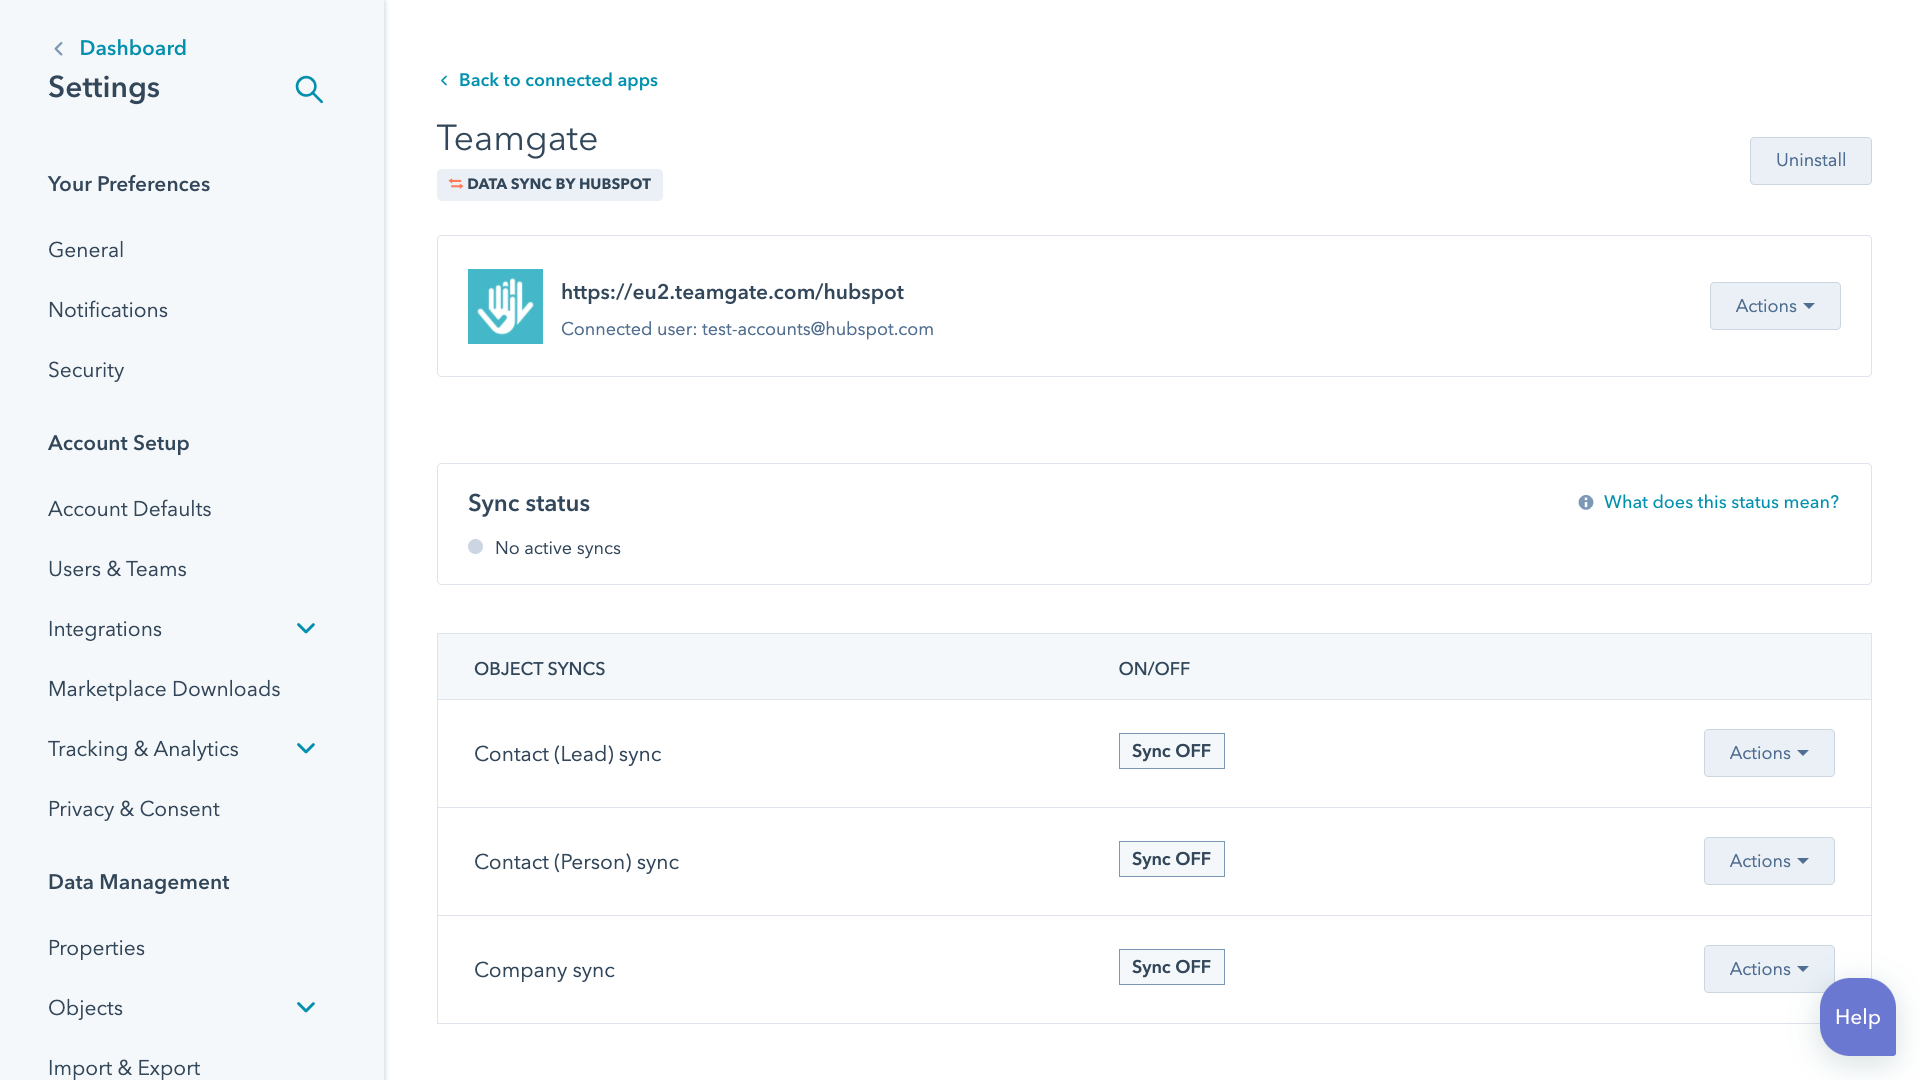
Task: Go back to connected apps
Action: point(557,80)
